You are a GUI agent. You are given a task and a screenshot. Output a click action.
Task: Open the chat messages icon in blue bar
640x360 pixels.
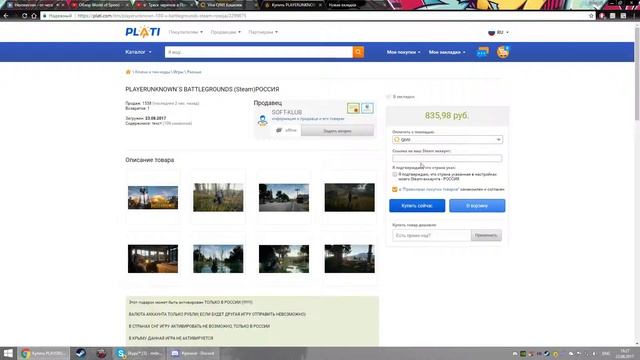[x=482, y=52]
